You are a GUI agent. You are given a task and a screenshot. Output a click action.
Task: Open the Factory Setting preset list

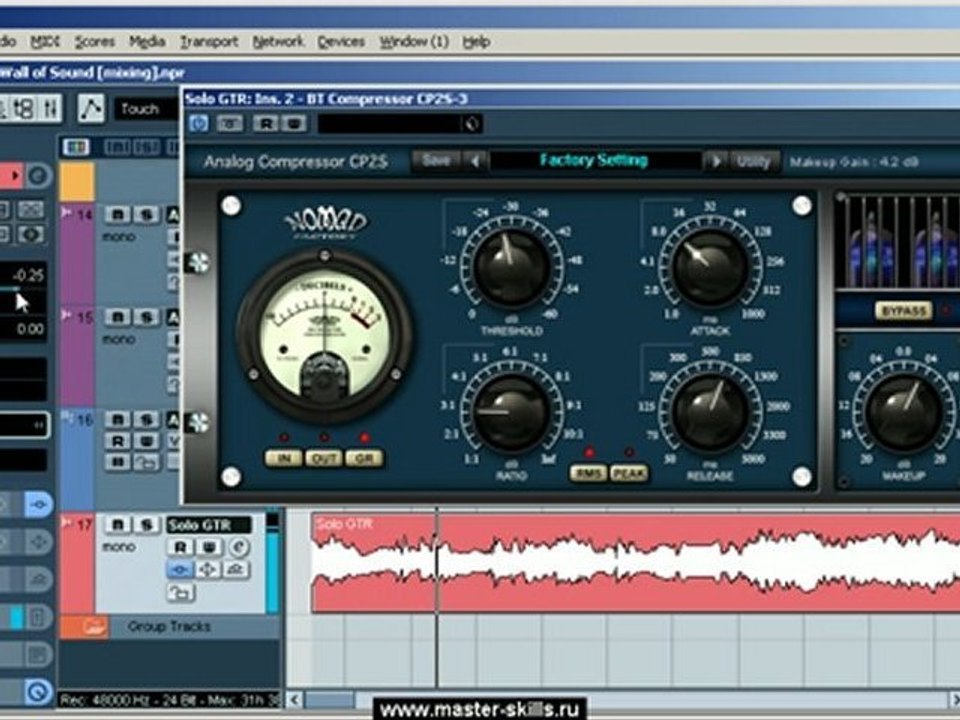[594, 160]
